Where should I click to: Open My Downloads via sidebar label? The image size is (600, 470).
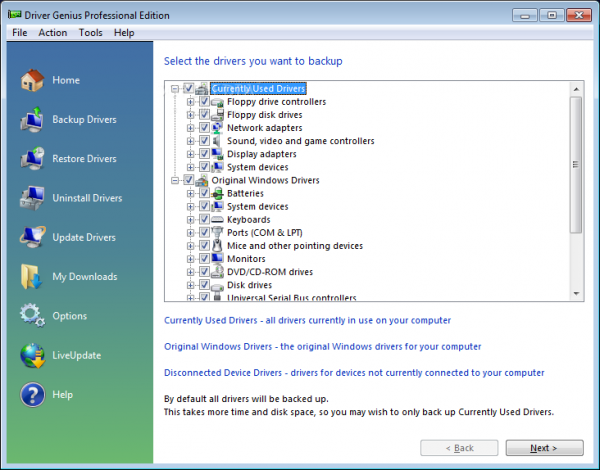(85, 276)
